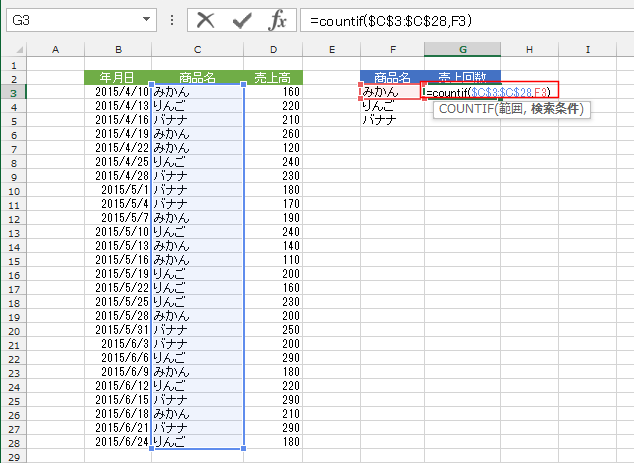Click inside the Name Box showing G3

[70, 20]
